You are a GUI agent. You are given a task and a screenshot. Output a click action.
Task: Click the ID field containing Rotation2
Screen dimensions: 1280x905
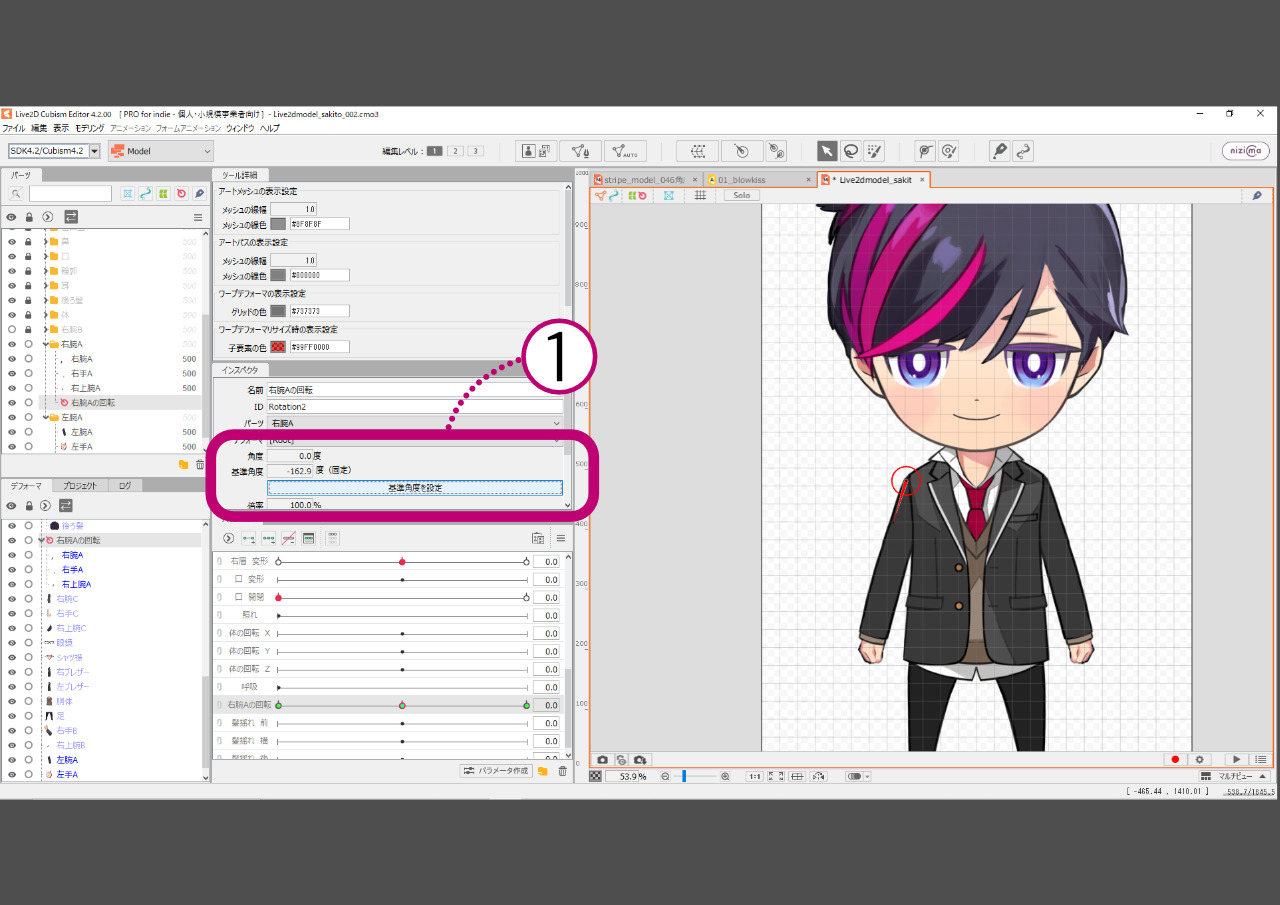tap(415, 407)
